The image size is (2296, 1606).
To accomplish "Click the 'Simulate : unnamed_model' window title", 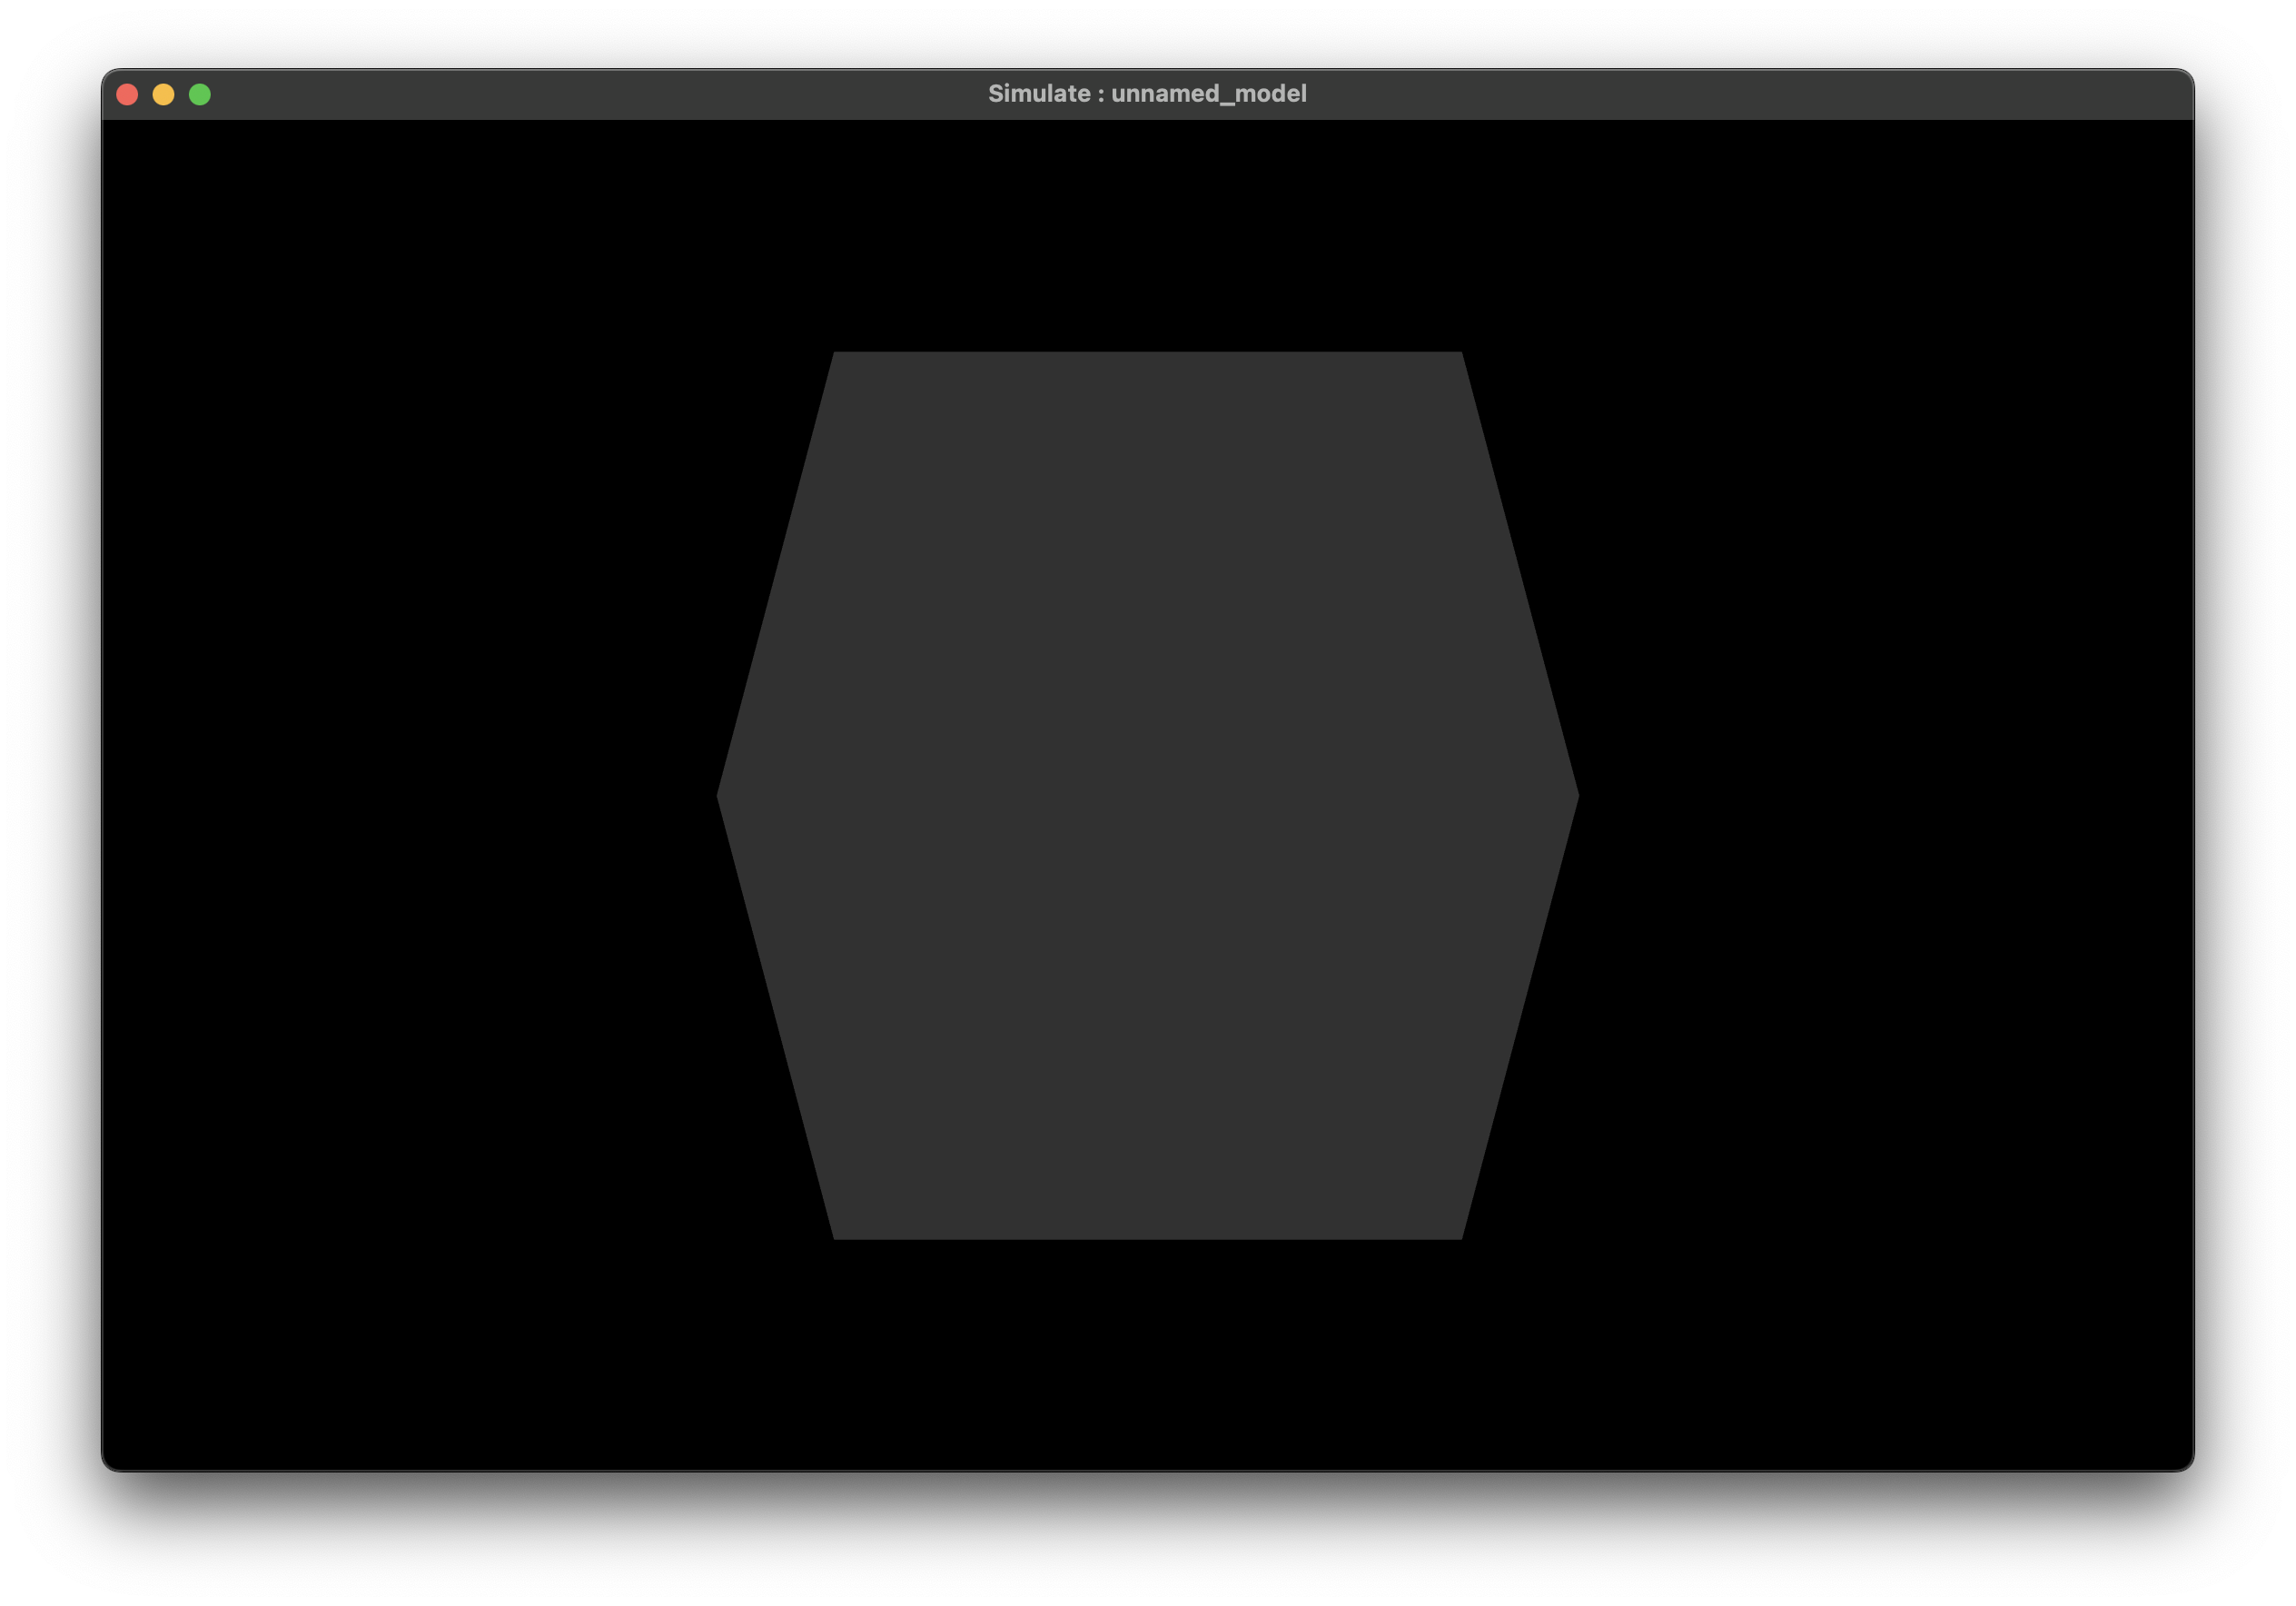I will coord(1147,94).
